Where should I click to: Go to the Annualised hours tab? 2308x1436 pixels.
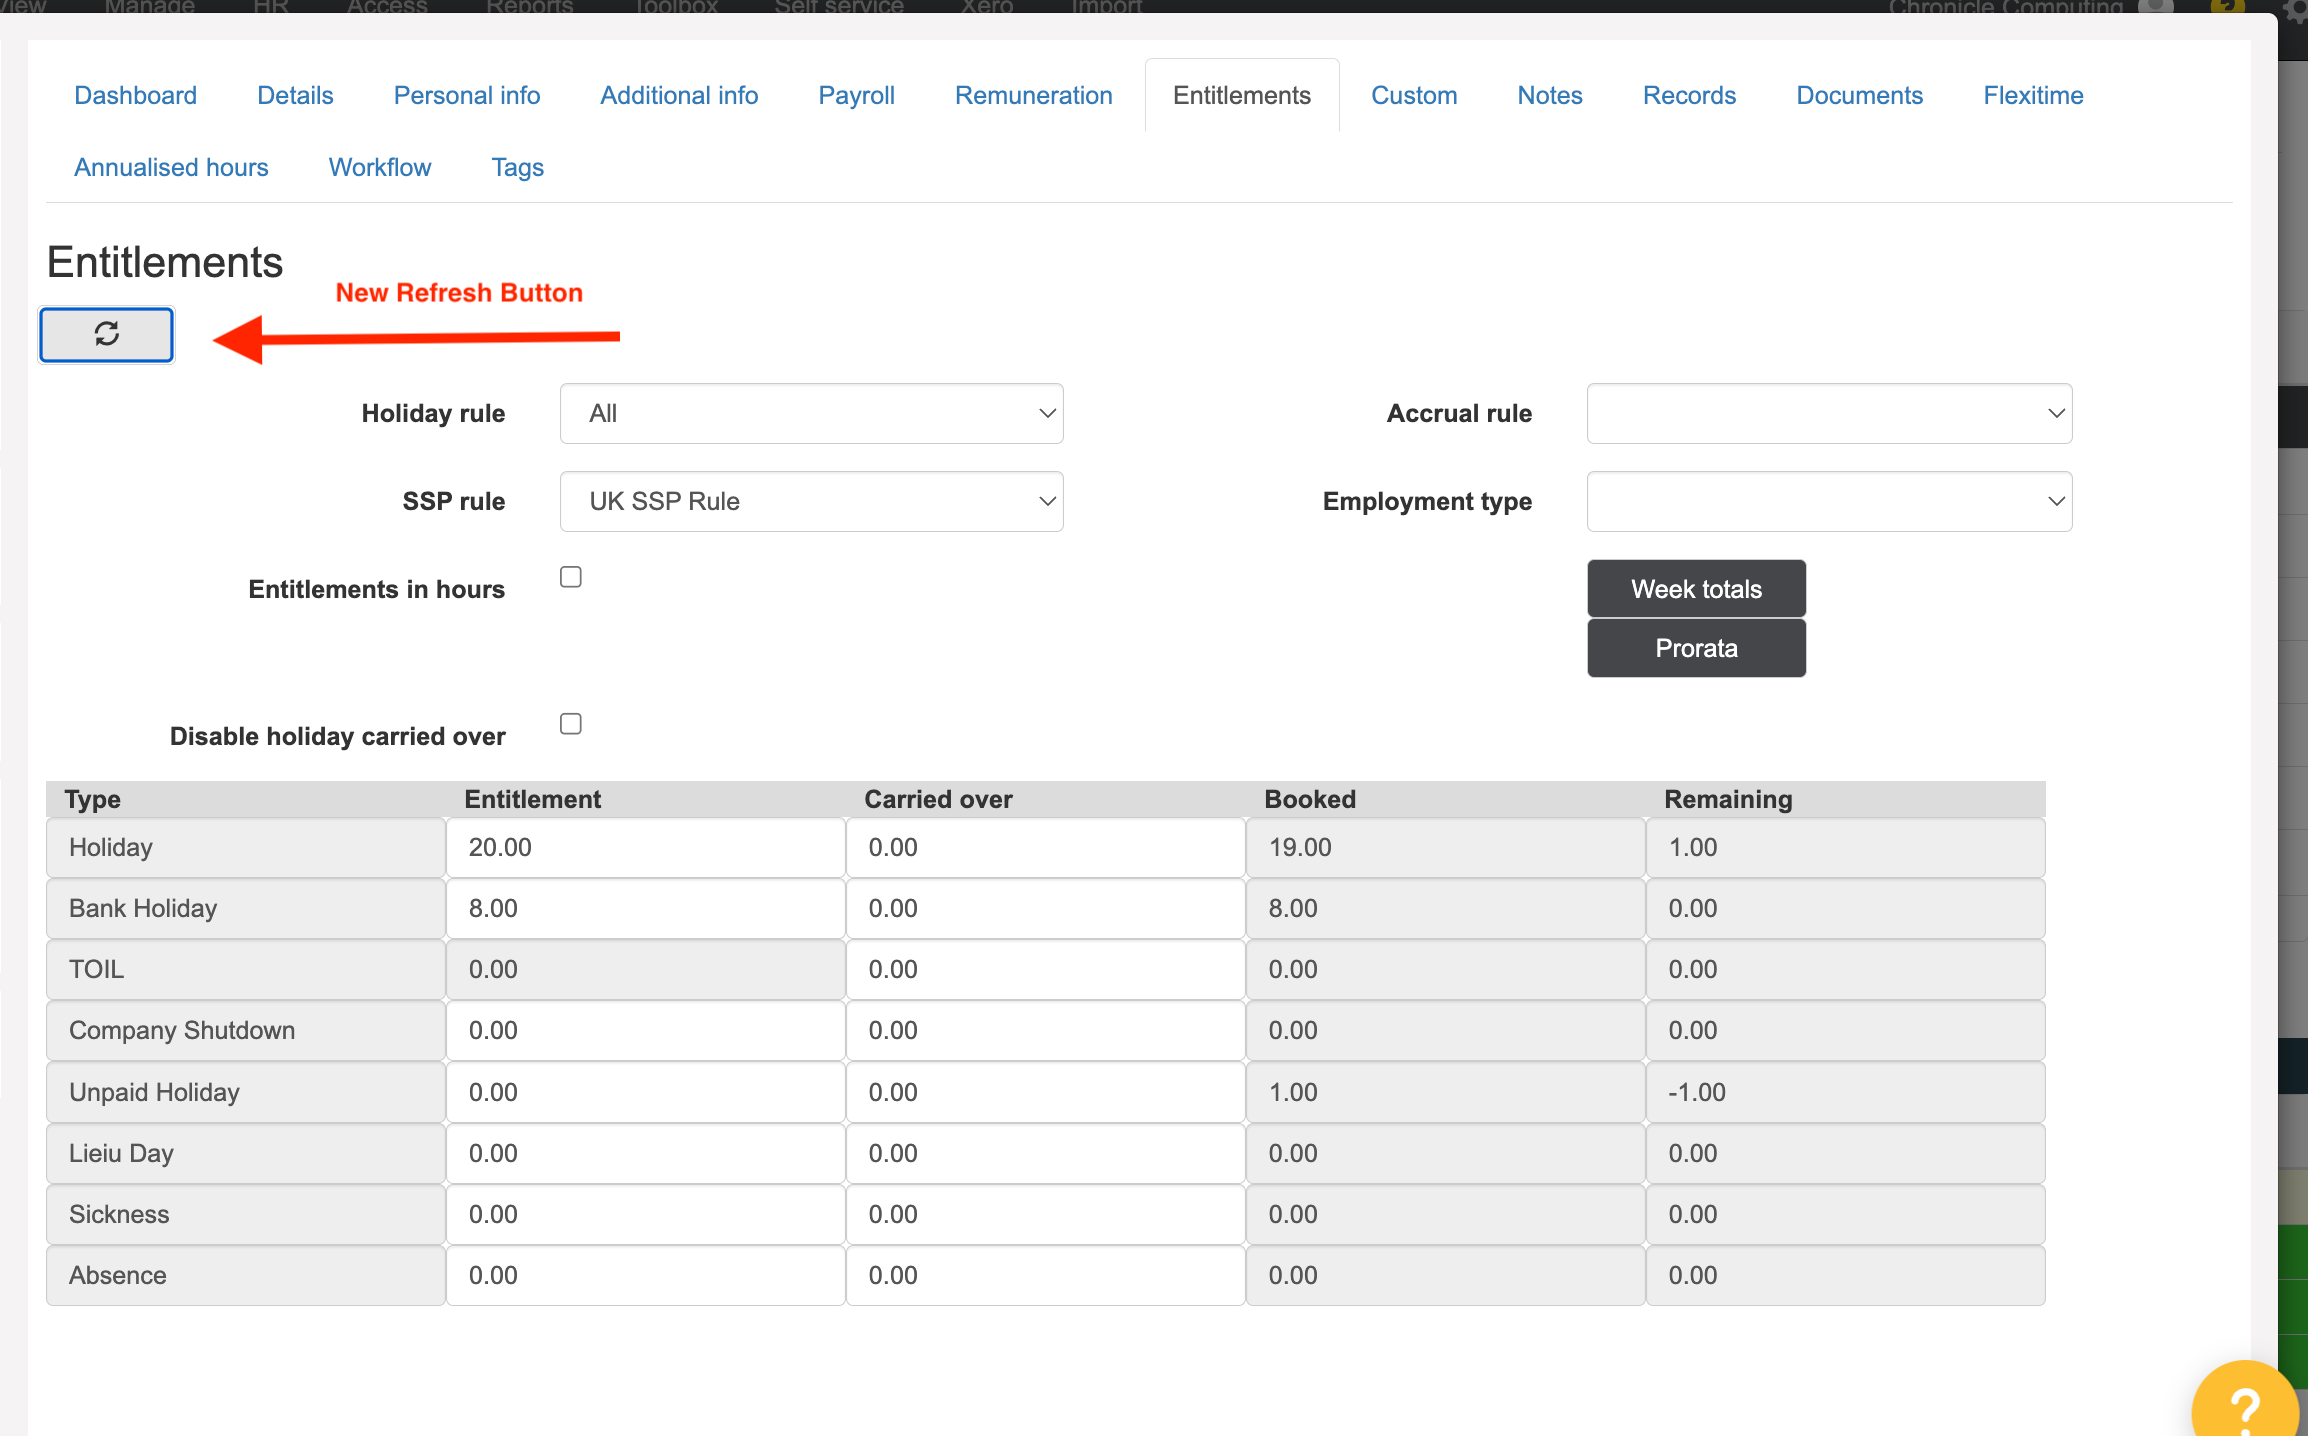pos(171,168)
